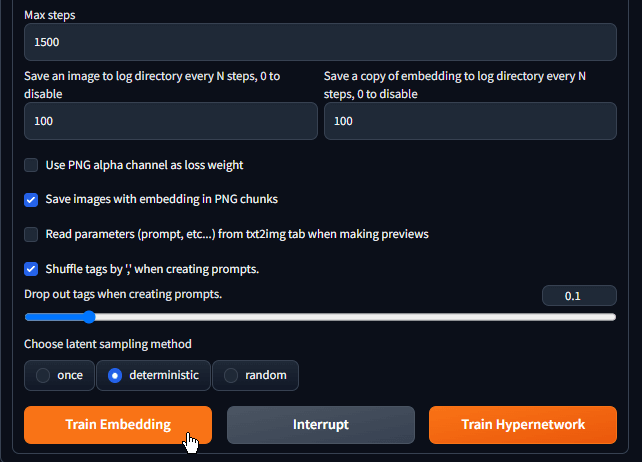
Task: Enable Read parameters from txt2img tab checkbox
Action: click(x=31, y=235)
